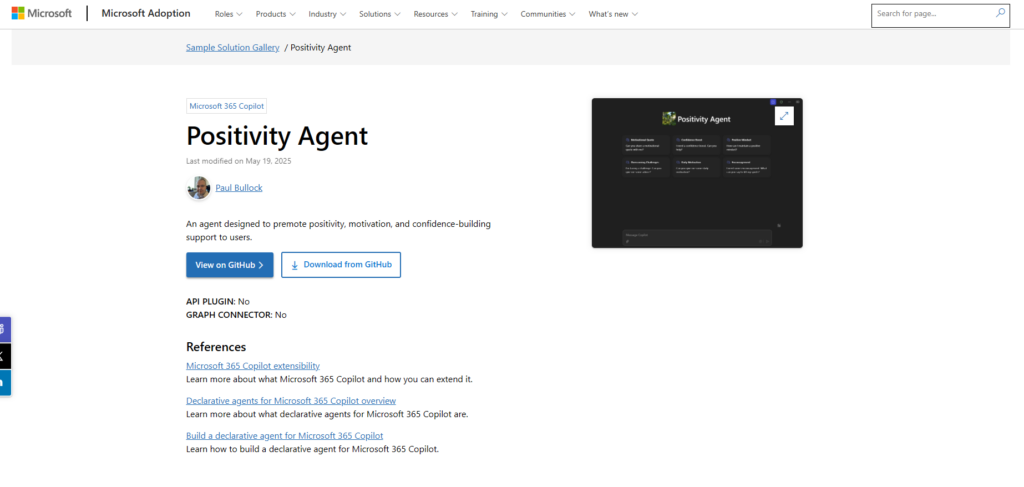
Task: Click the API PLUGIN: No text
Action: pos(217,302)
